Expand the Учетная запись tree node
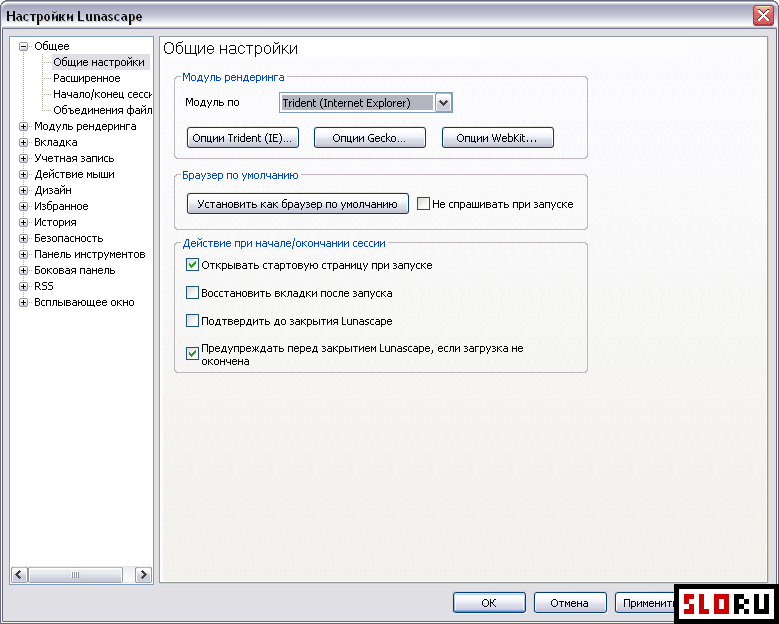The width and height of the screenshot is (779, 624). tap(23, 158)
